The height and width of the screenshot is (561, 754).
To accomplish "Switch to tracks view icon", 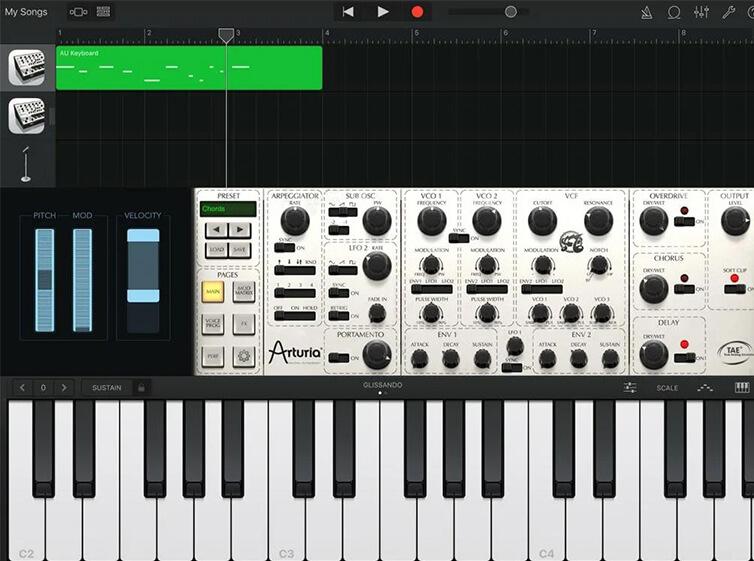I will point(78,12).
